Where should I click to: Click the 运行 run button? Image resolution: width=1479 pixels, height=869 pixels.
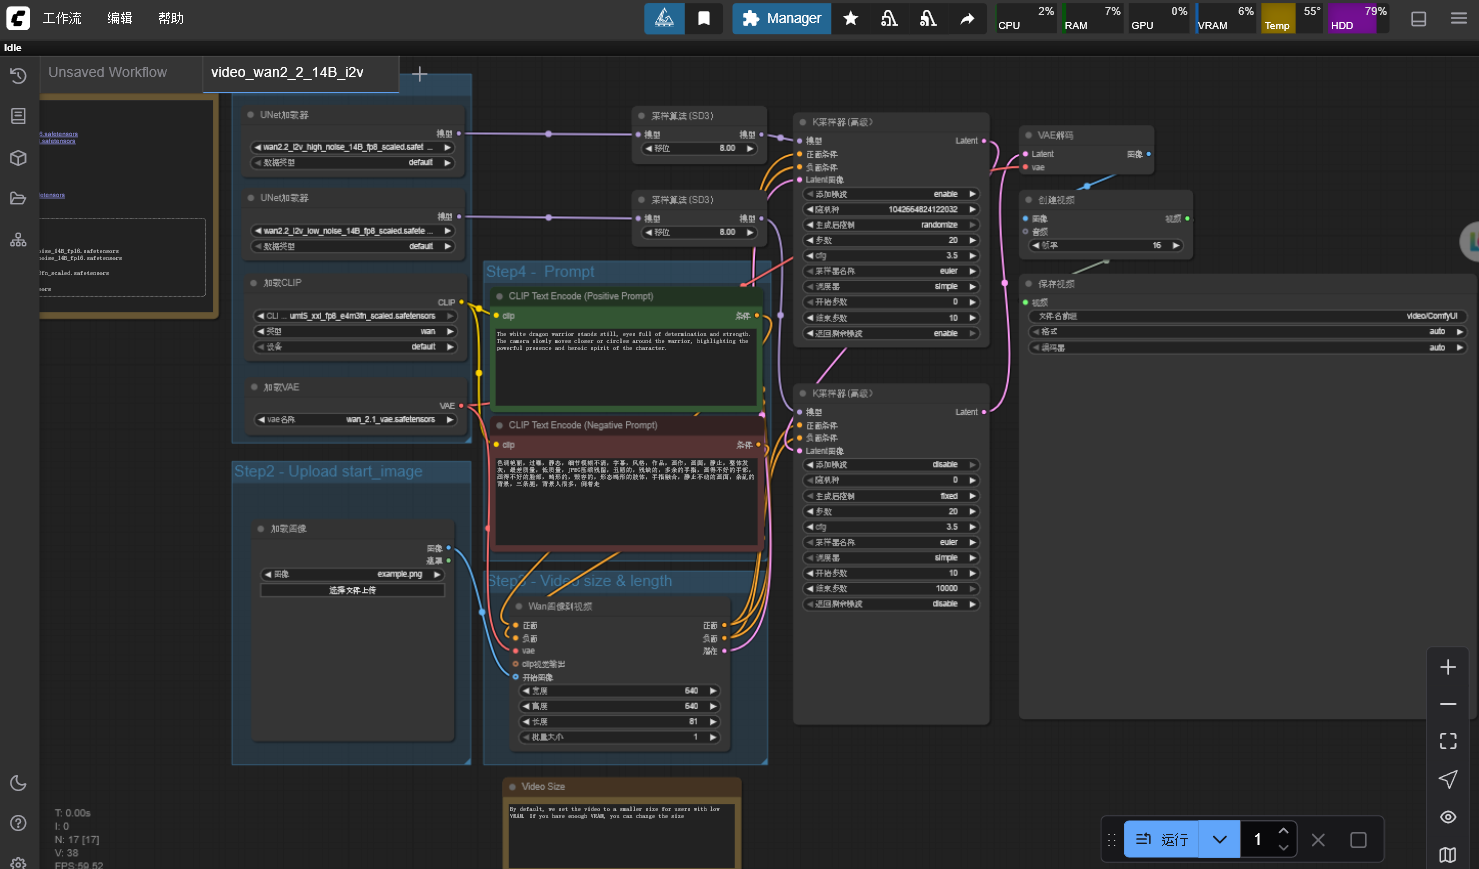click(1162, 839)
